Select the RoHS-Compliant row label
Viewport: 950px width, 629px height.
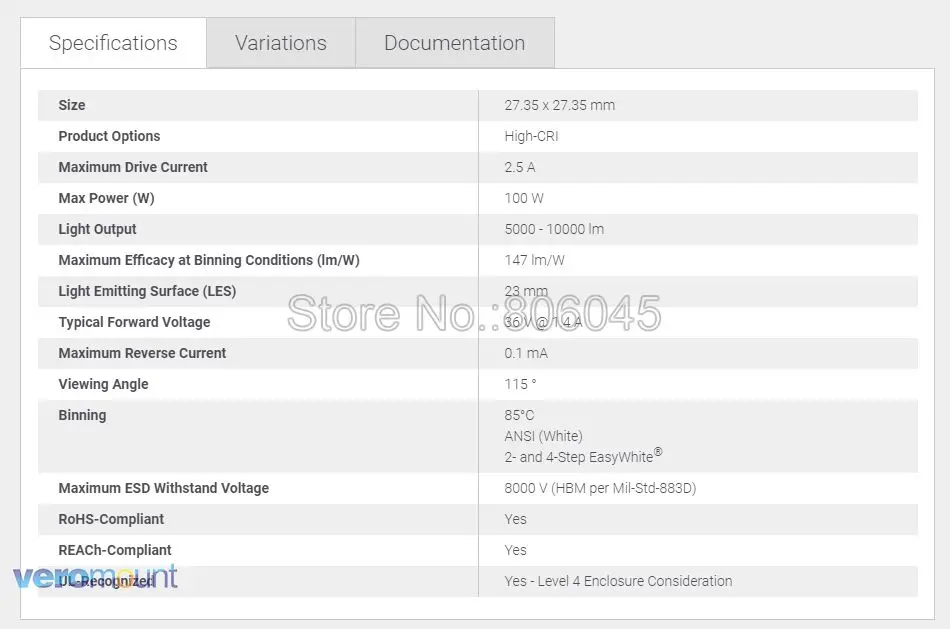(111, 519)
